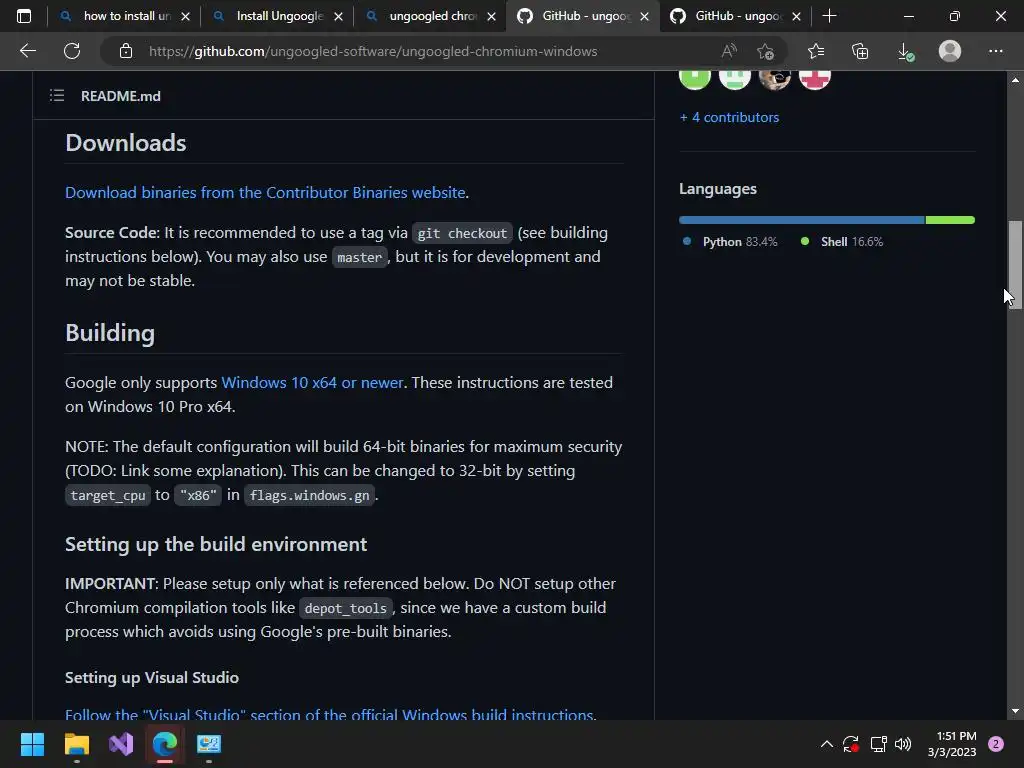Click the 'git checkout' code snippet
1024x768 pixels.
[x=462, y=233]
